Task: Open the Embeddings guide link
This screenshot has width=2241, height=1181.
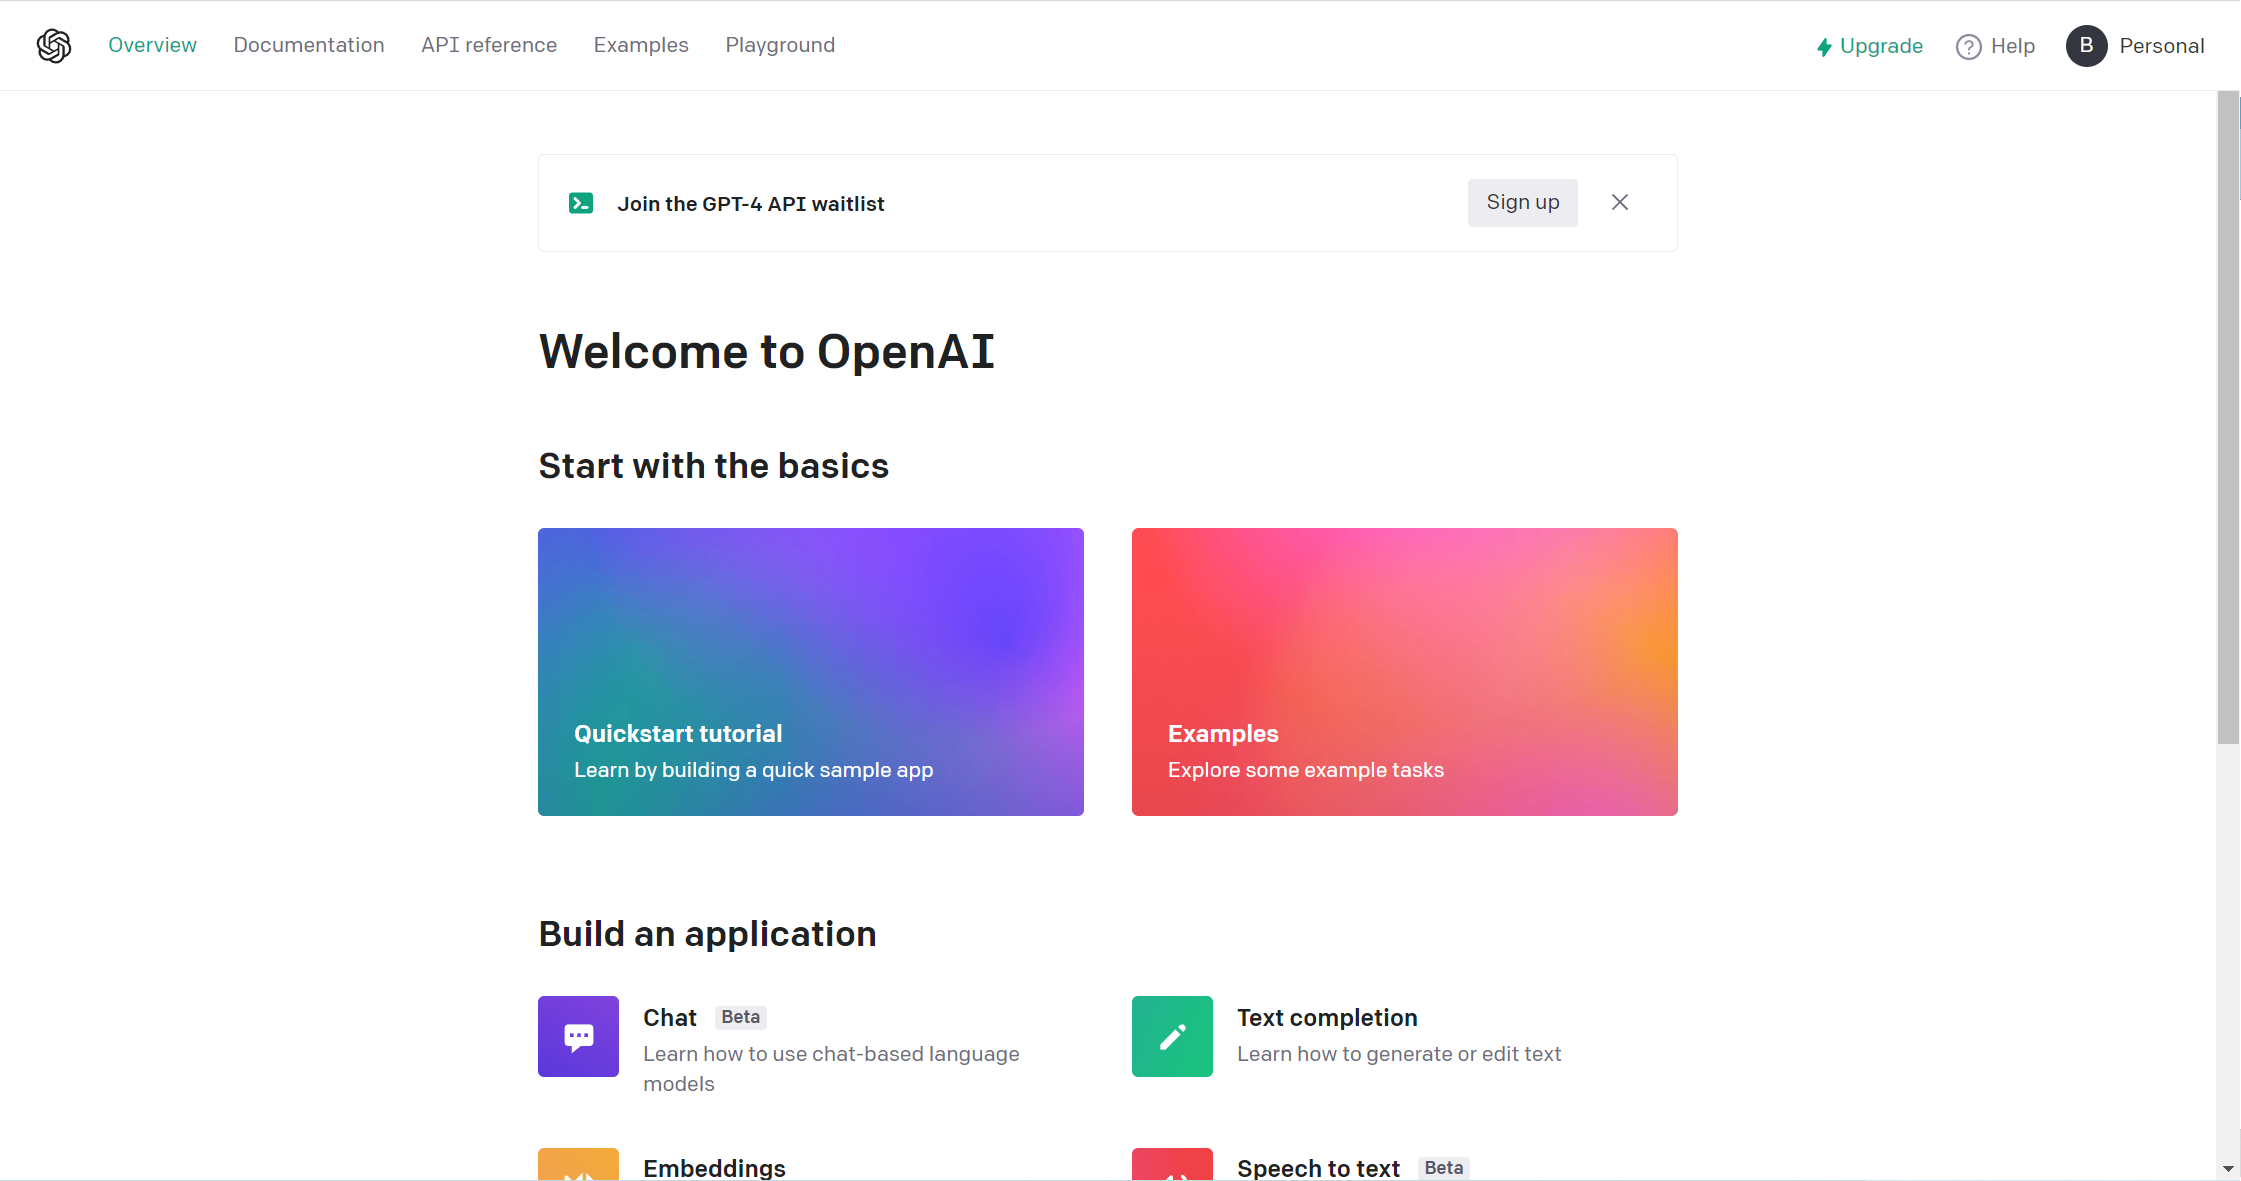Action: 714,1168
